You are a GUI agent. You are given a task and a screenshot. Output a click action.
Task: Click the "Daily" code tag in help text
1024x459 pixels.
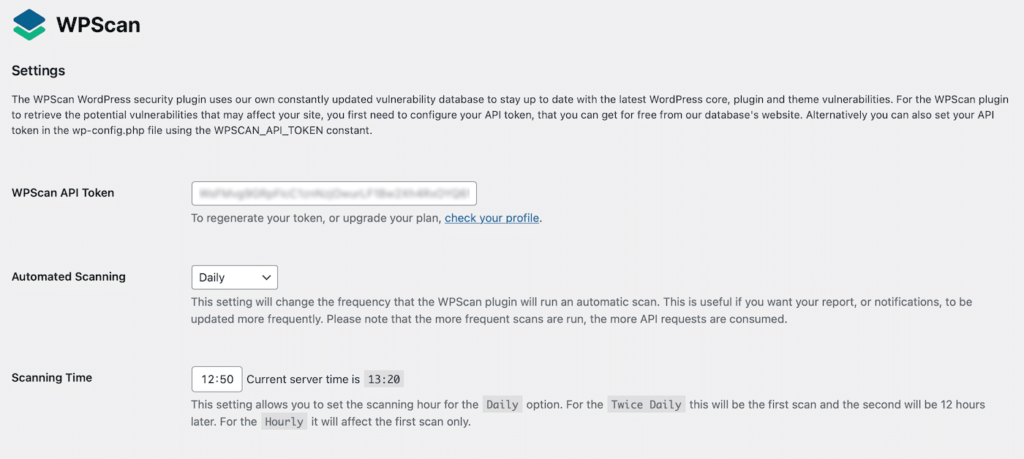pos(502,405)
